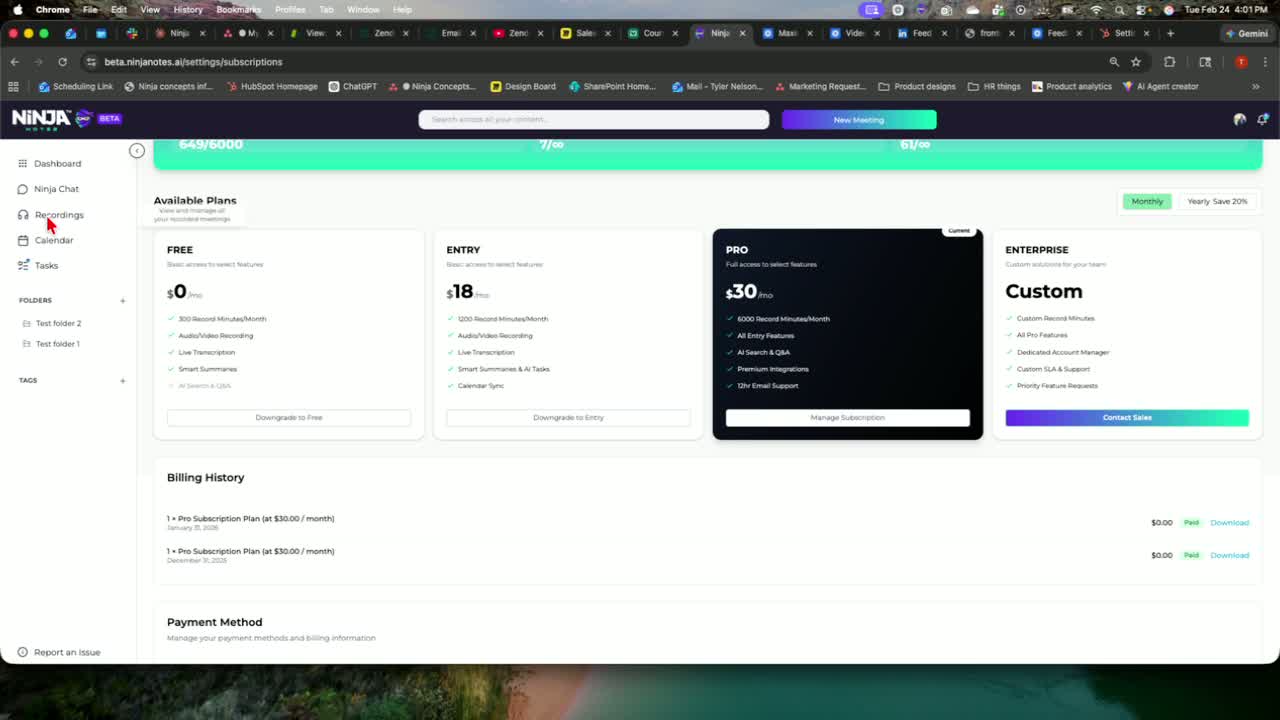Open the AI Agent creator bookmark
This screenshot has height=720, width=1280.
[1161, 86]
